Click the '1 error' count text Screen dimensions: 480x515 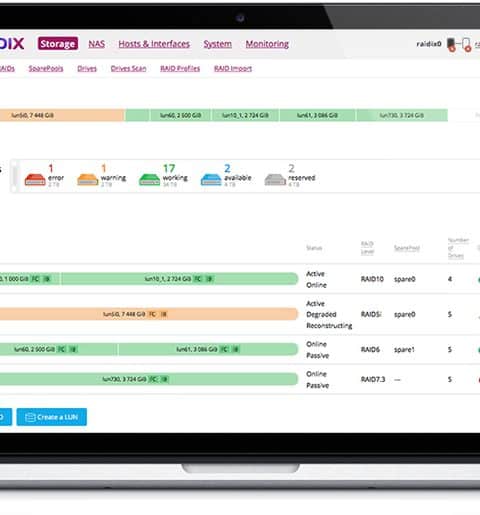tap(56, 173)
